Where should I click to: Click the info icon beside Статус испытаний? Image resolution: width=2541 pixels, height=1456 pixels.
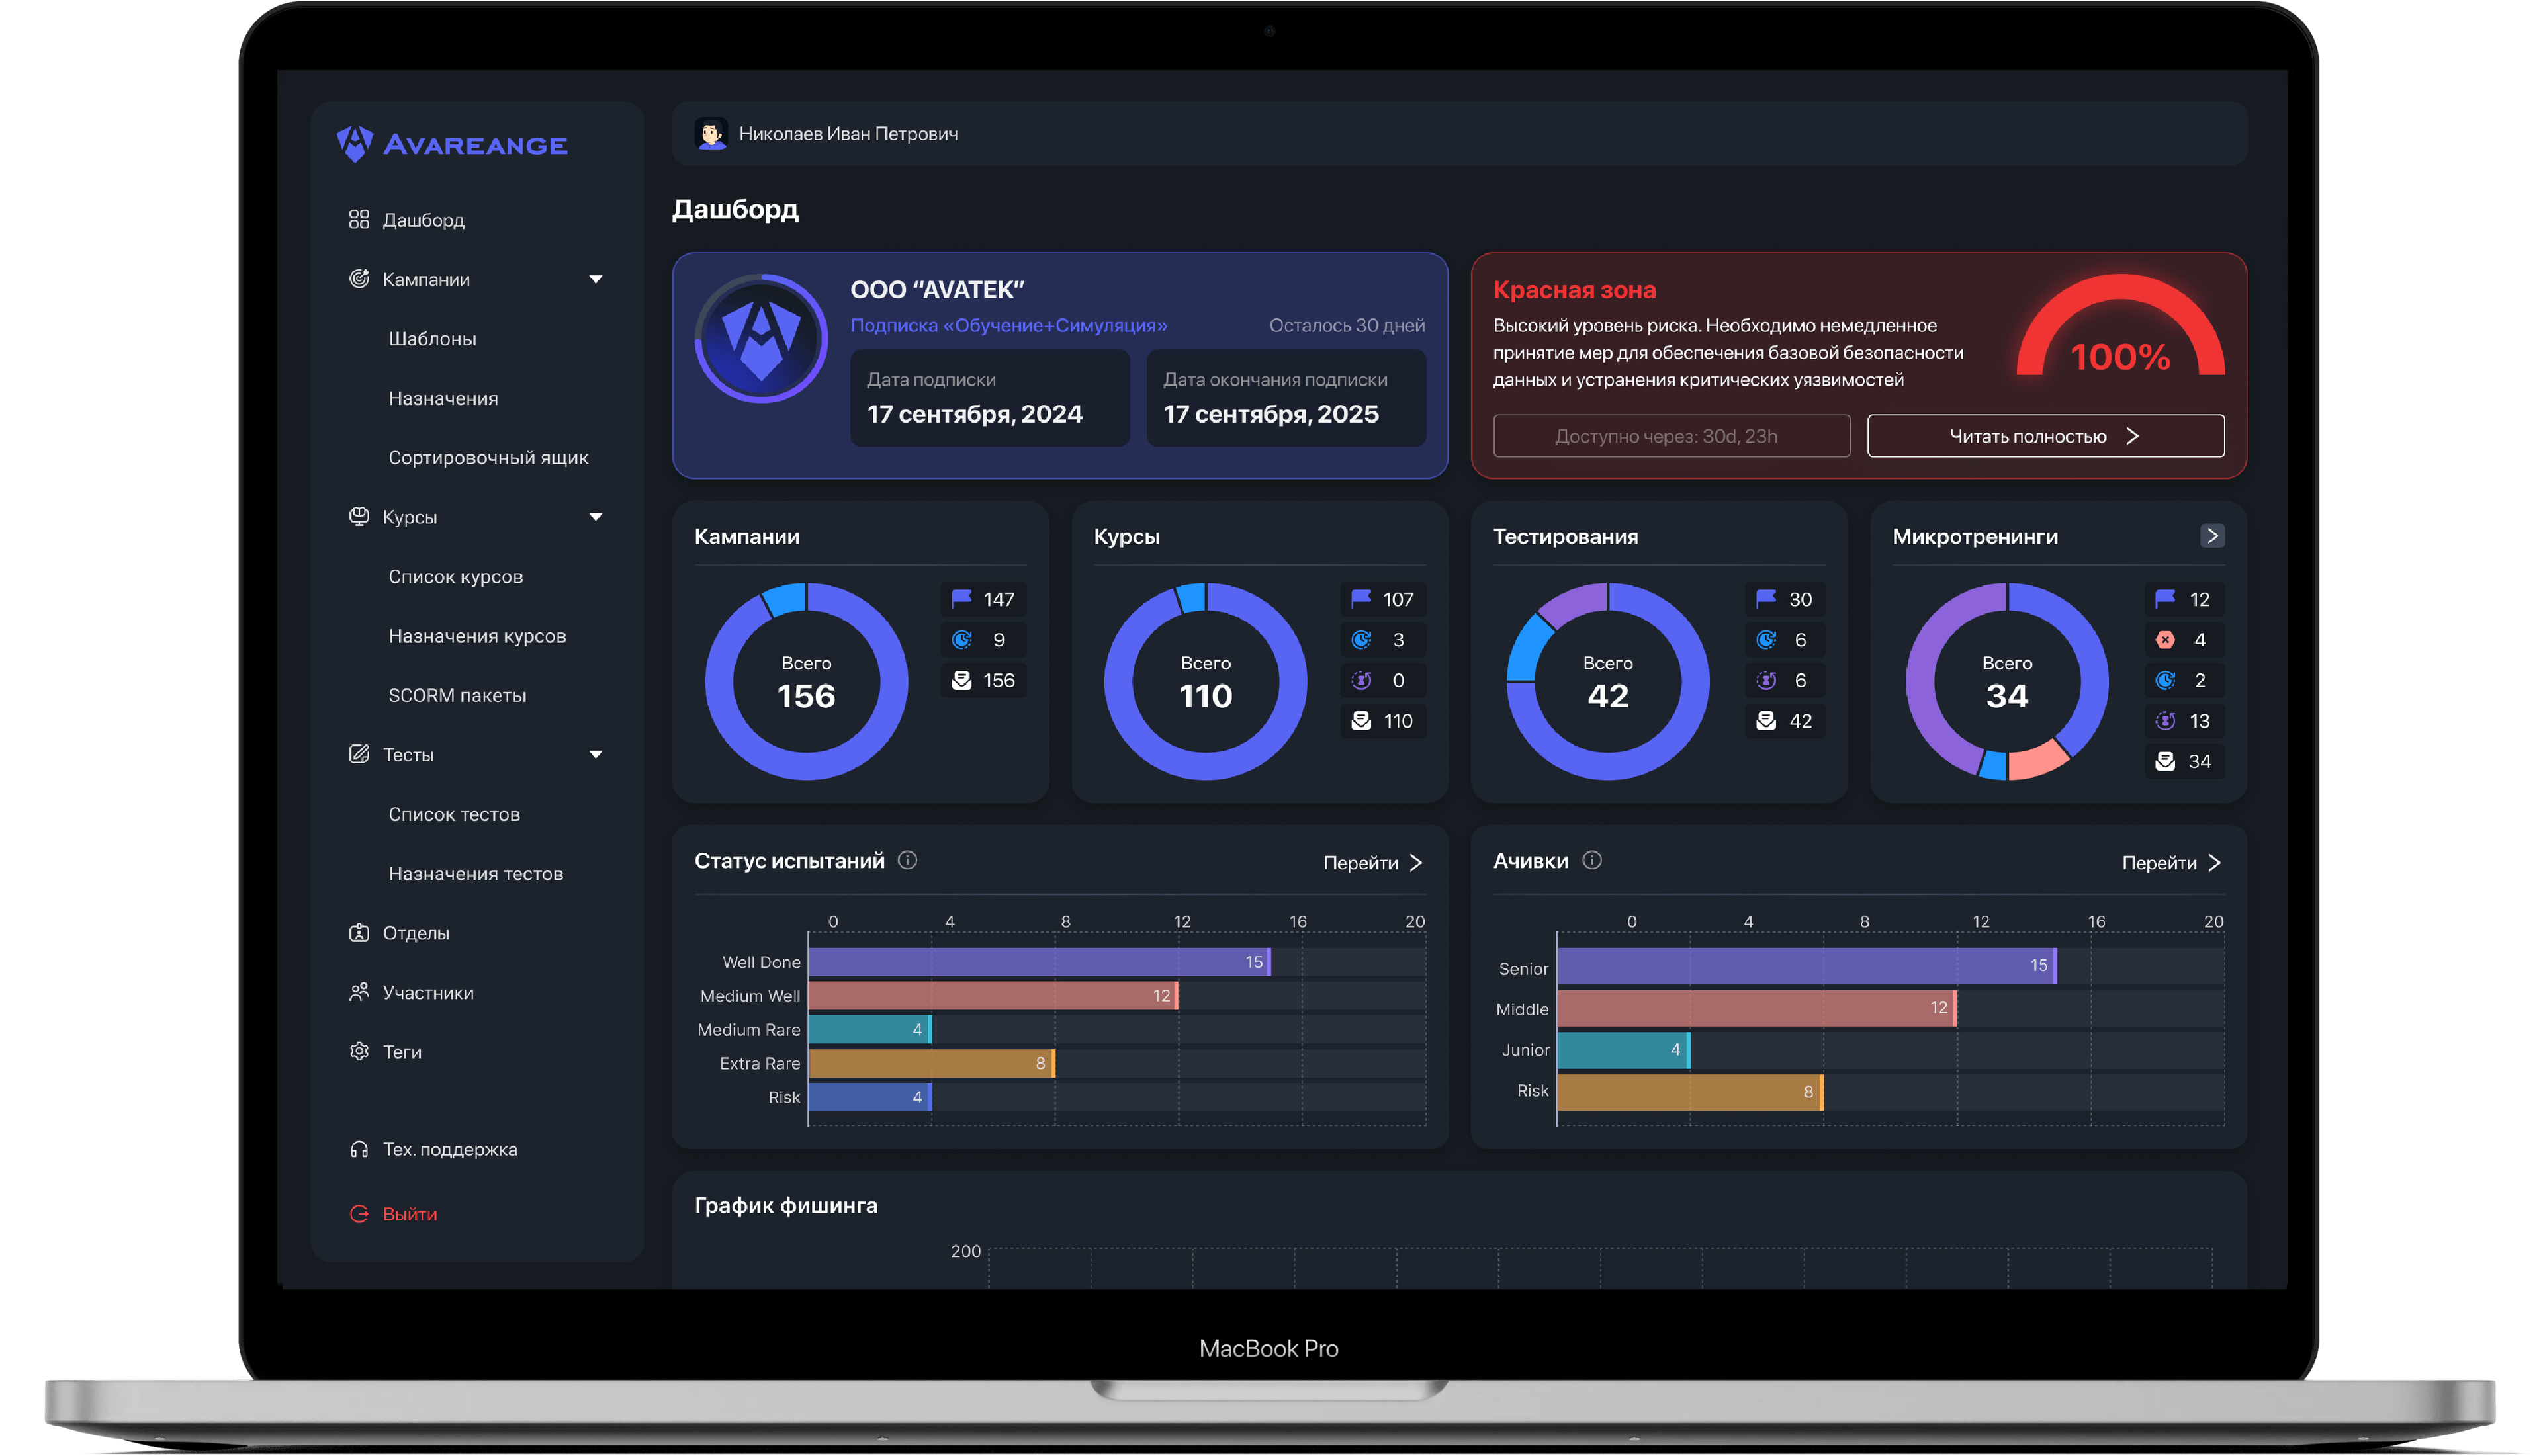click(907, 860)
